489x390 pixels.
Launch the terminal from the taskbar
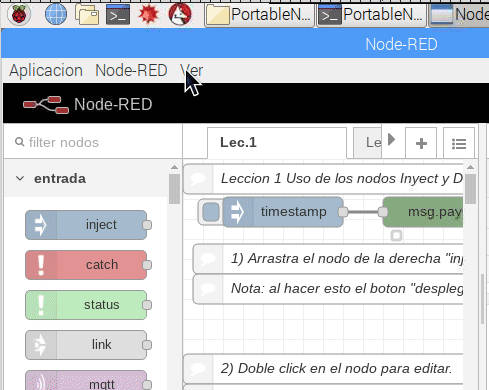tap(118, 14)
